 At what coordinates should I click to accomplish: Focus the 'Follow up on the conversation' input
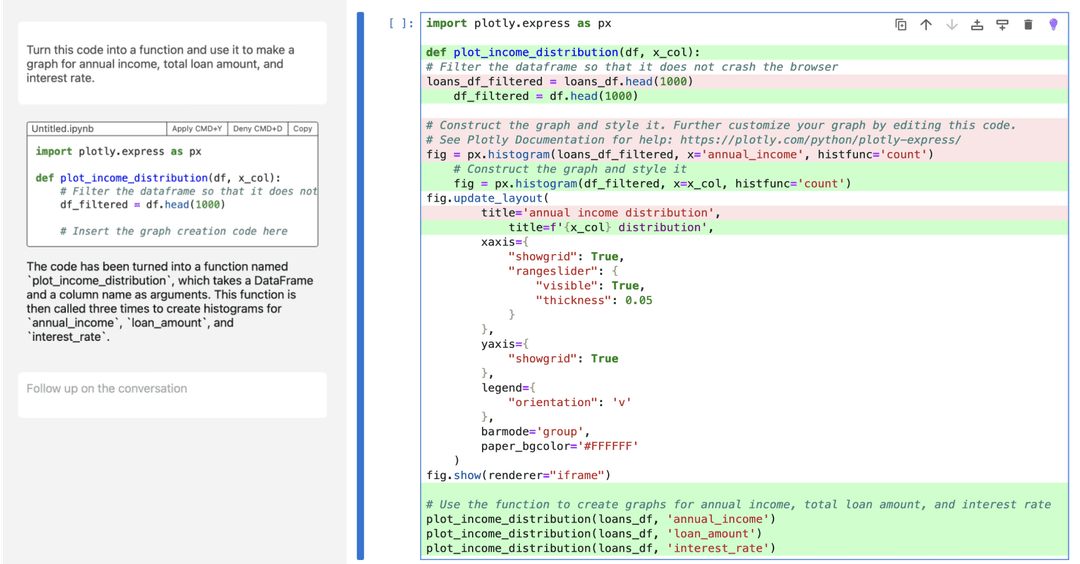[x=172, y=389]
